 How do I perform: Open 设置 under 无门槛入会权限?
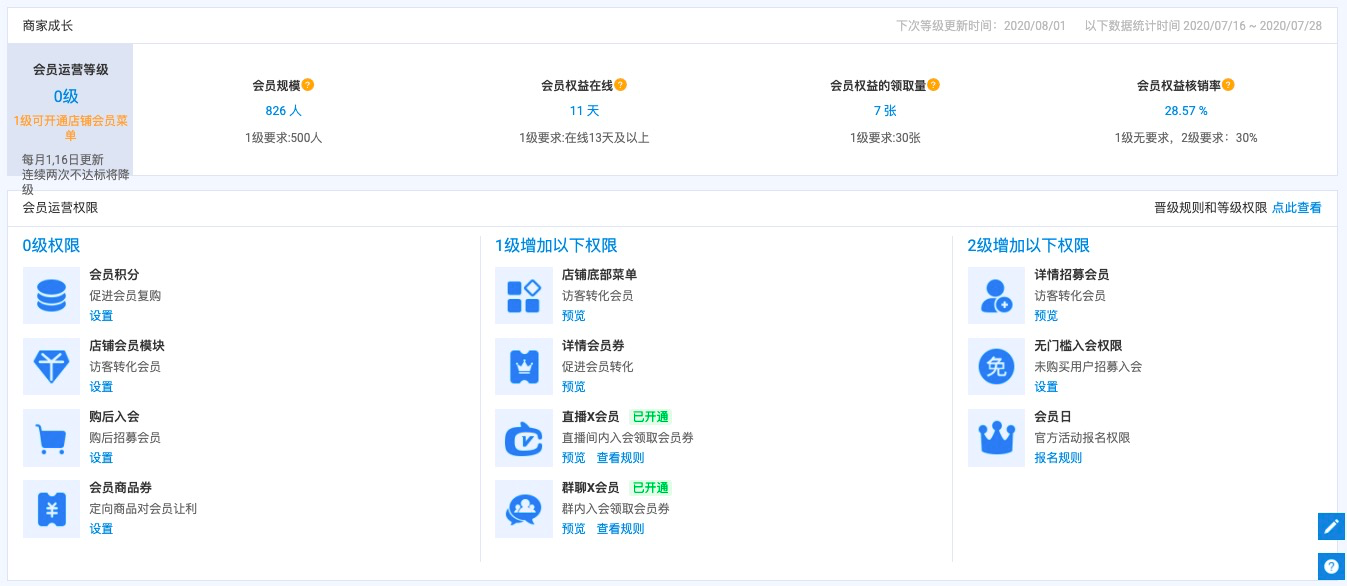coord(1046,387)
